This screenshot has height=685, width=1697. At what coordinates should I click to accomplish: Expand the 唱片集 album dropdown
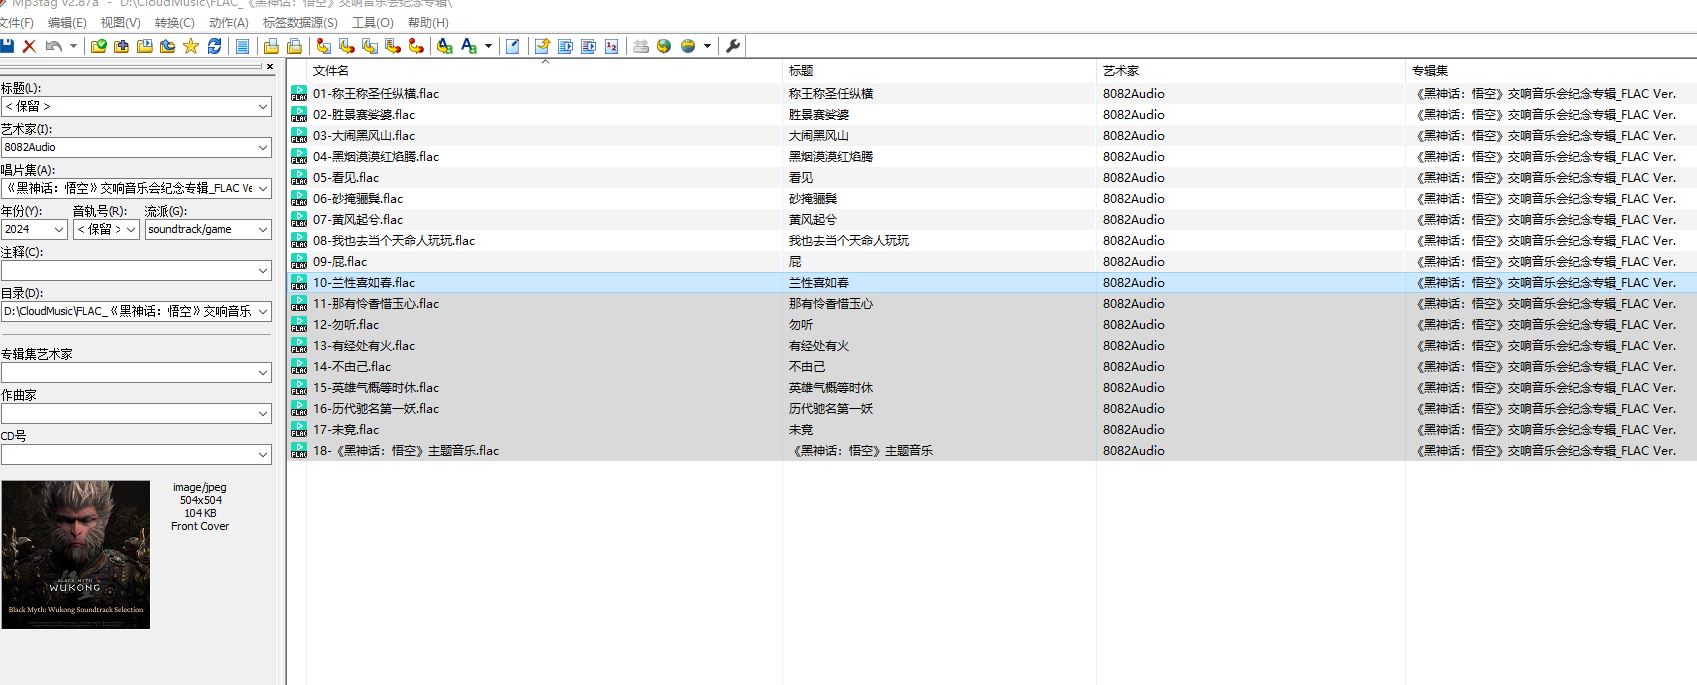tap(263, 188)
